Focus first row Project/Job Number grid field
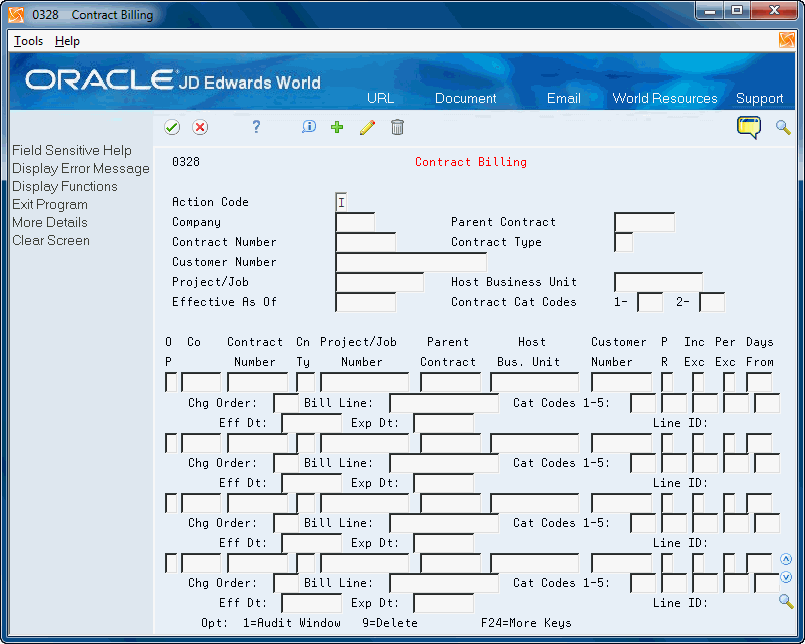Viewport: 805px width, 644px height. [364, 382]
